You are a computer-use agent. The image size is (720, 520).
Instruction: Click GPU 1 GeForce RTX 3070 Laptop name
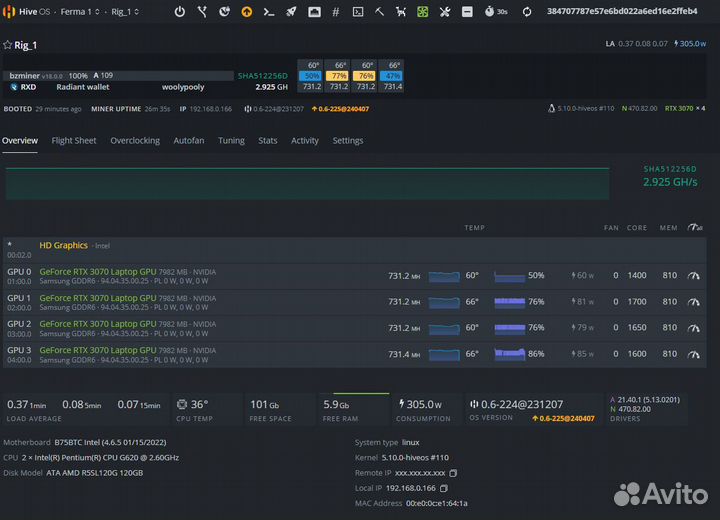(x=97, y=298)
